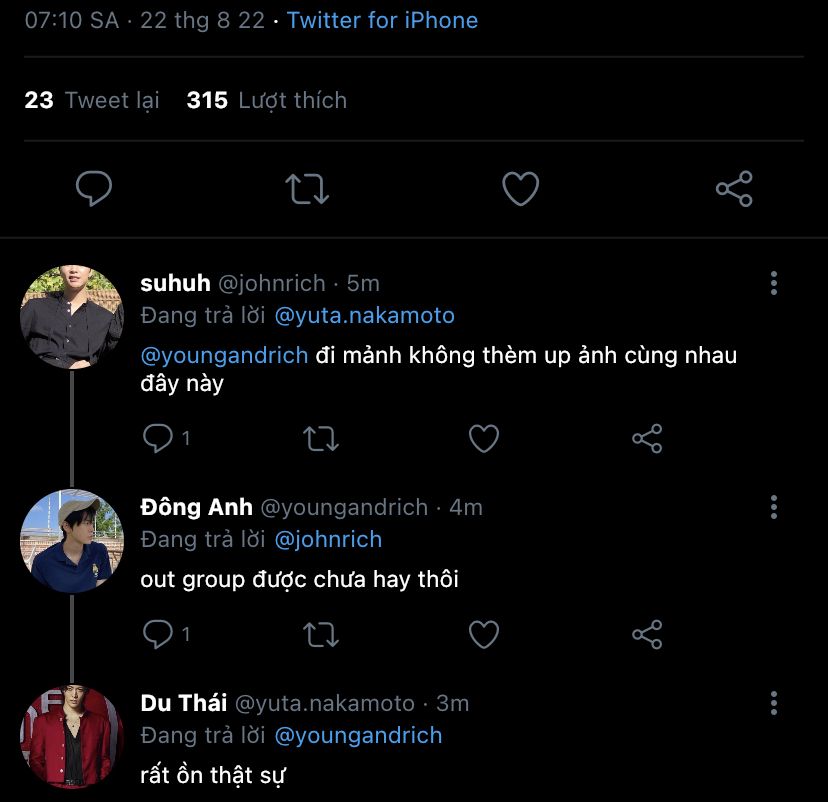Share suhuh's reply
The image size is (828, 802).
(647, 438)
